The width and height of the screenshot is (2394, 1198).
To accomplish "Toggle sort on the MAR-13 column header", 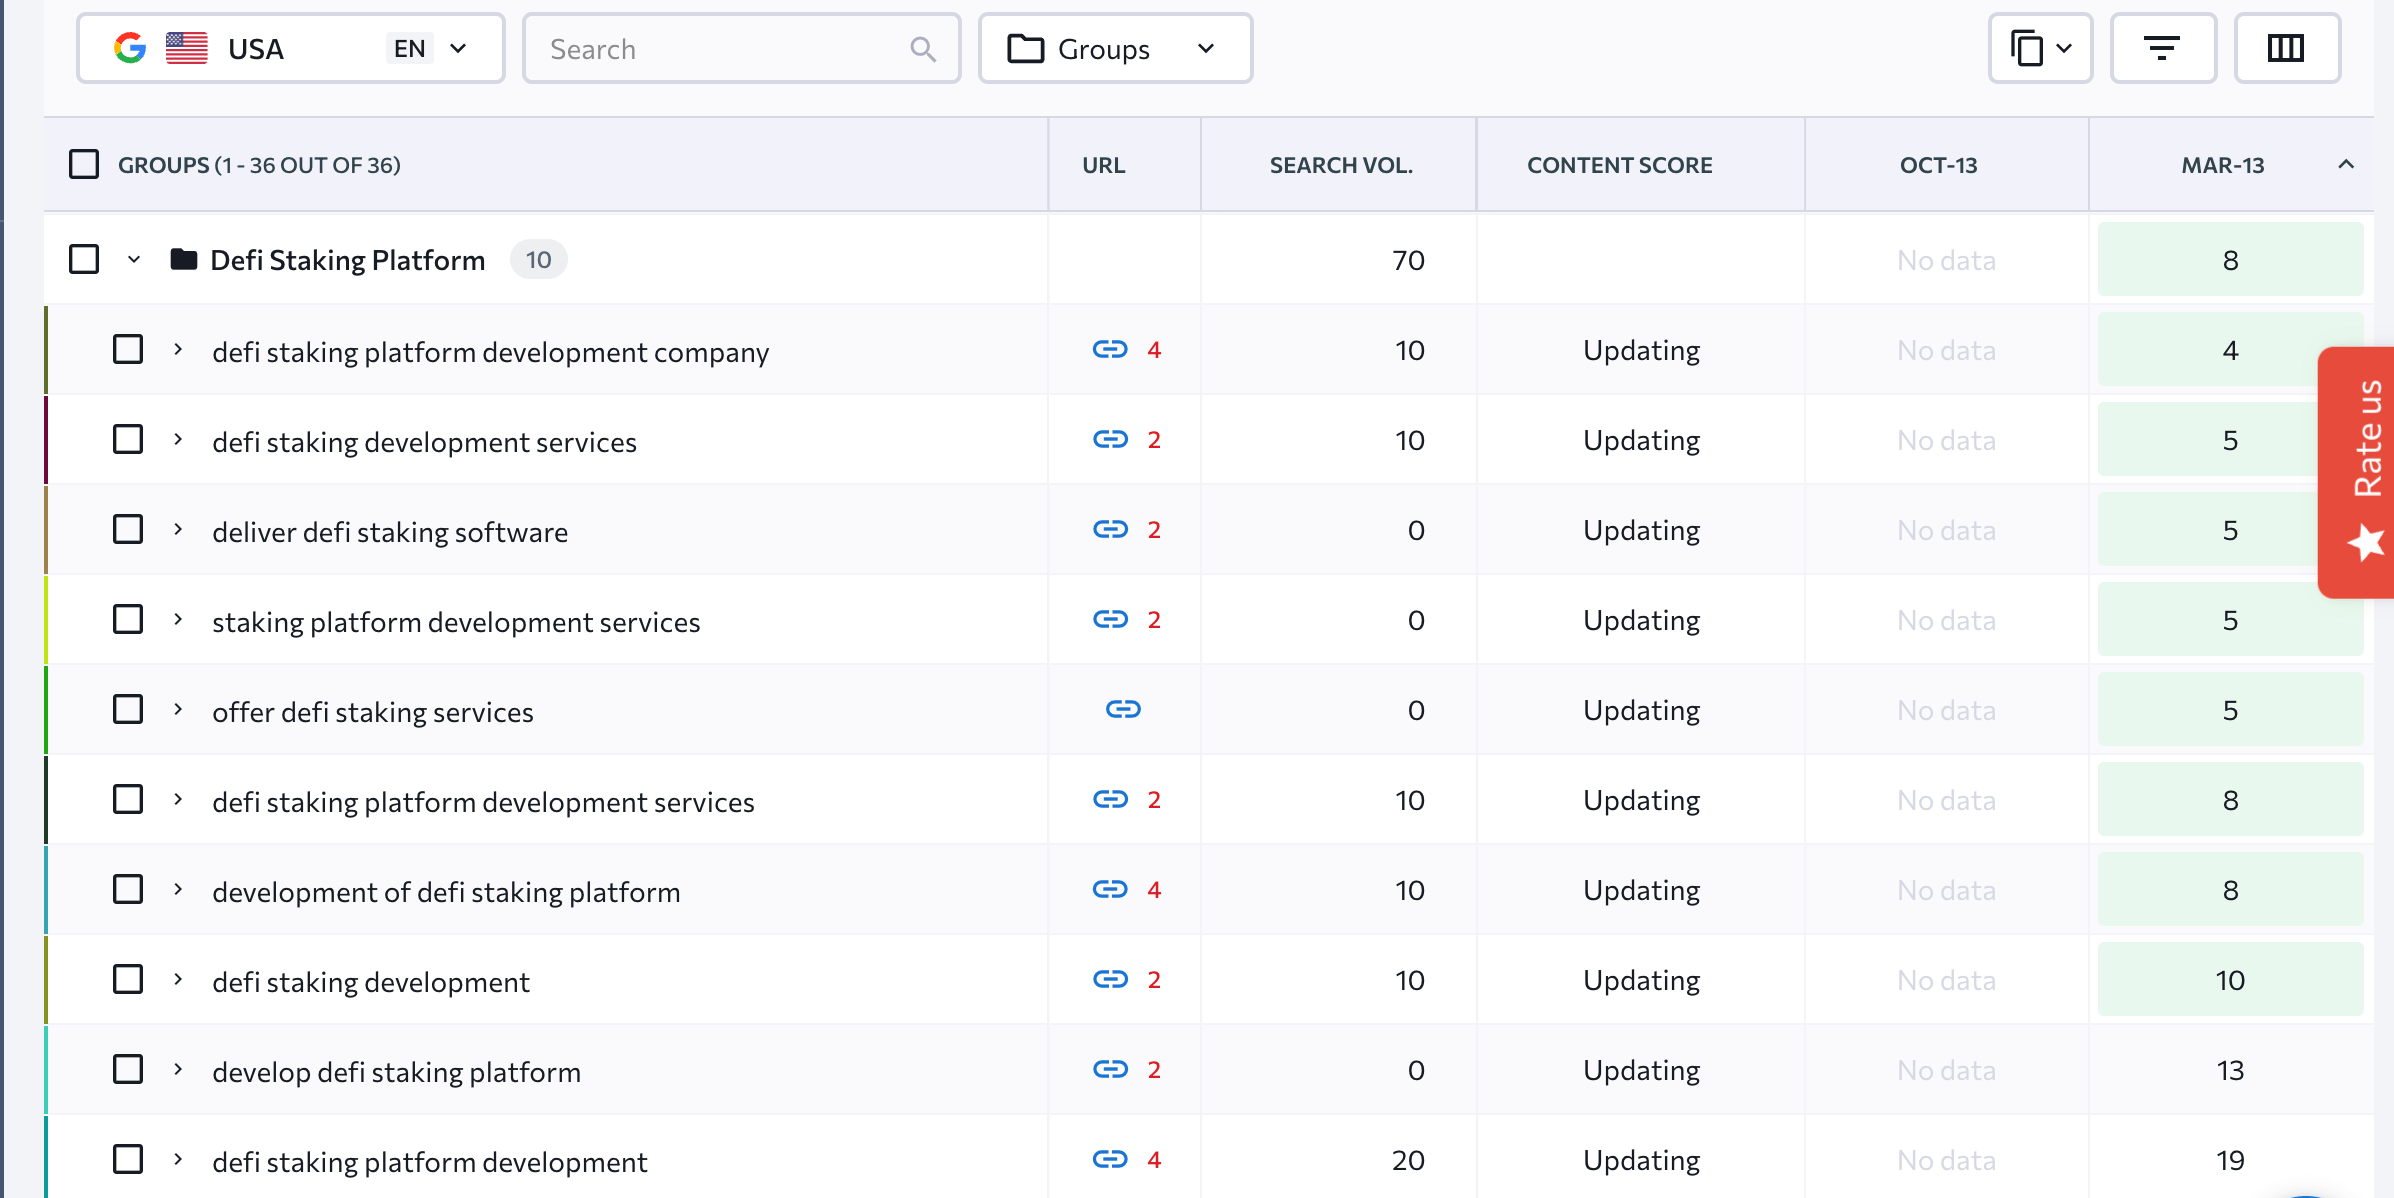I will pos(2222,165).
